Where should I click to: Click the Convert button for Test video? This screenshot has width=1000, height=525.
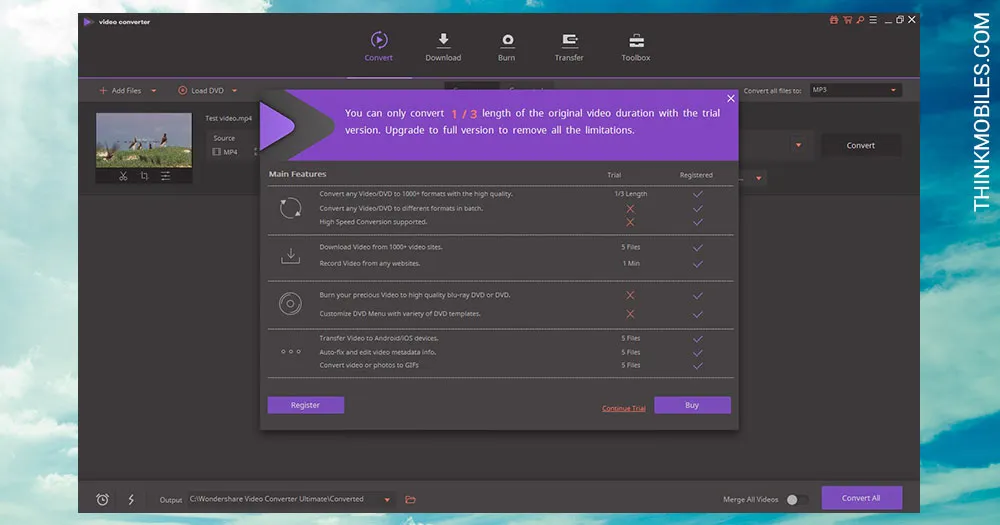pyautogui.click(x=860, y=145)
